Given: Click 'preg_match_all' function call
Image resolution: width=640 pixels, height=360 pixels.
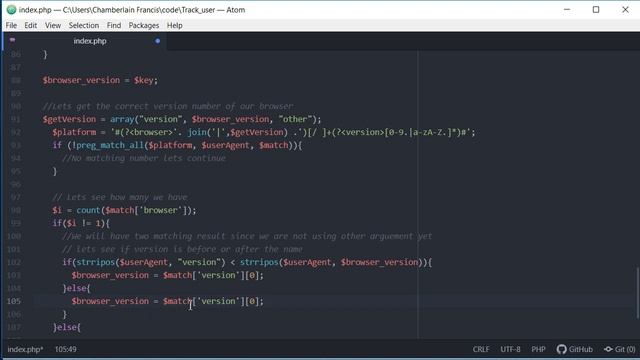Looking at the screenshot, I should click(x=110, y=145).
